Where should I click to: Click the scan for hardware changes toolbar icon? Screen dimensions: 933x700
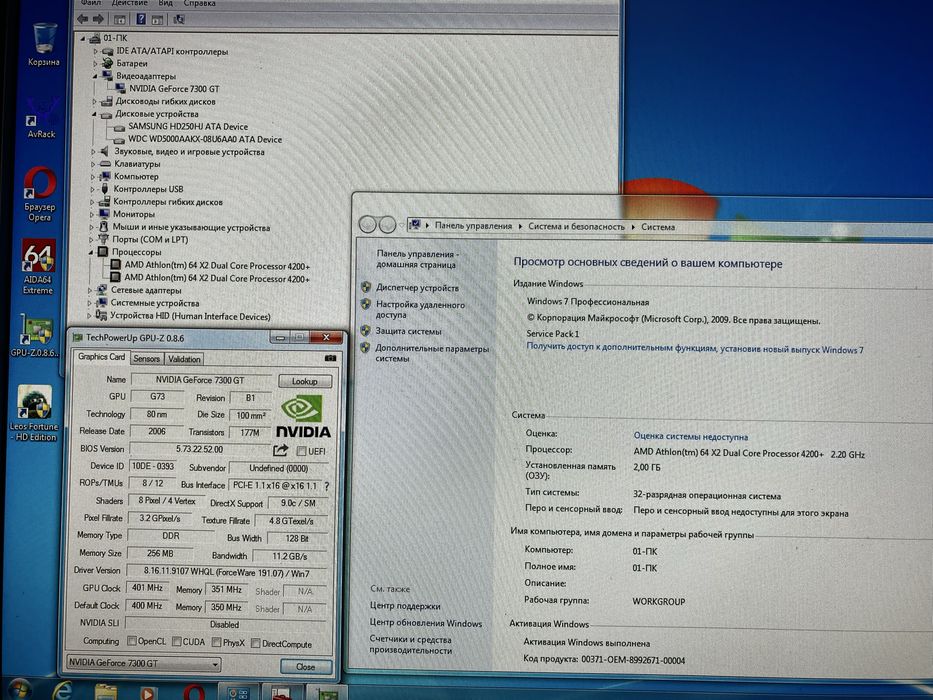pos(179,19)
